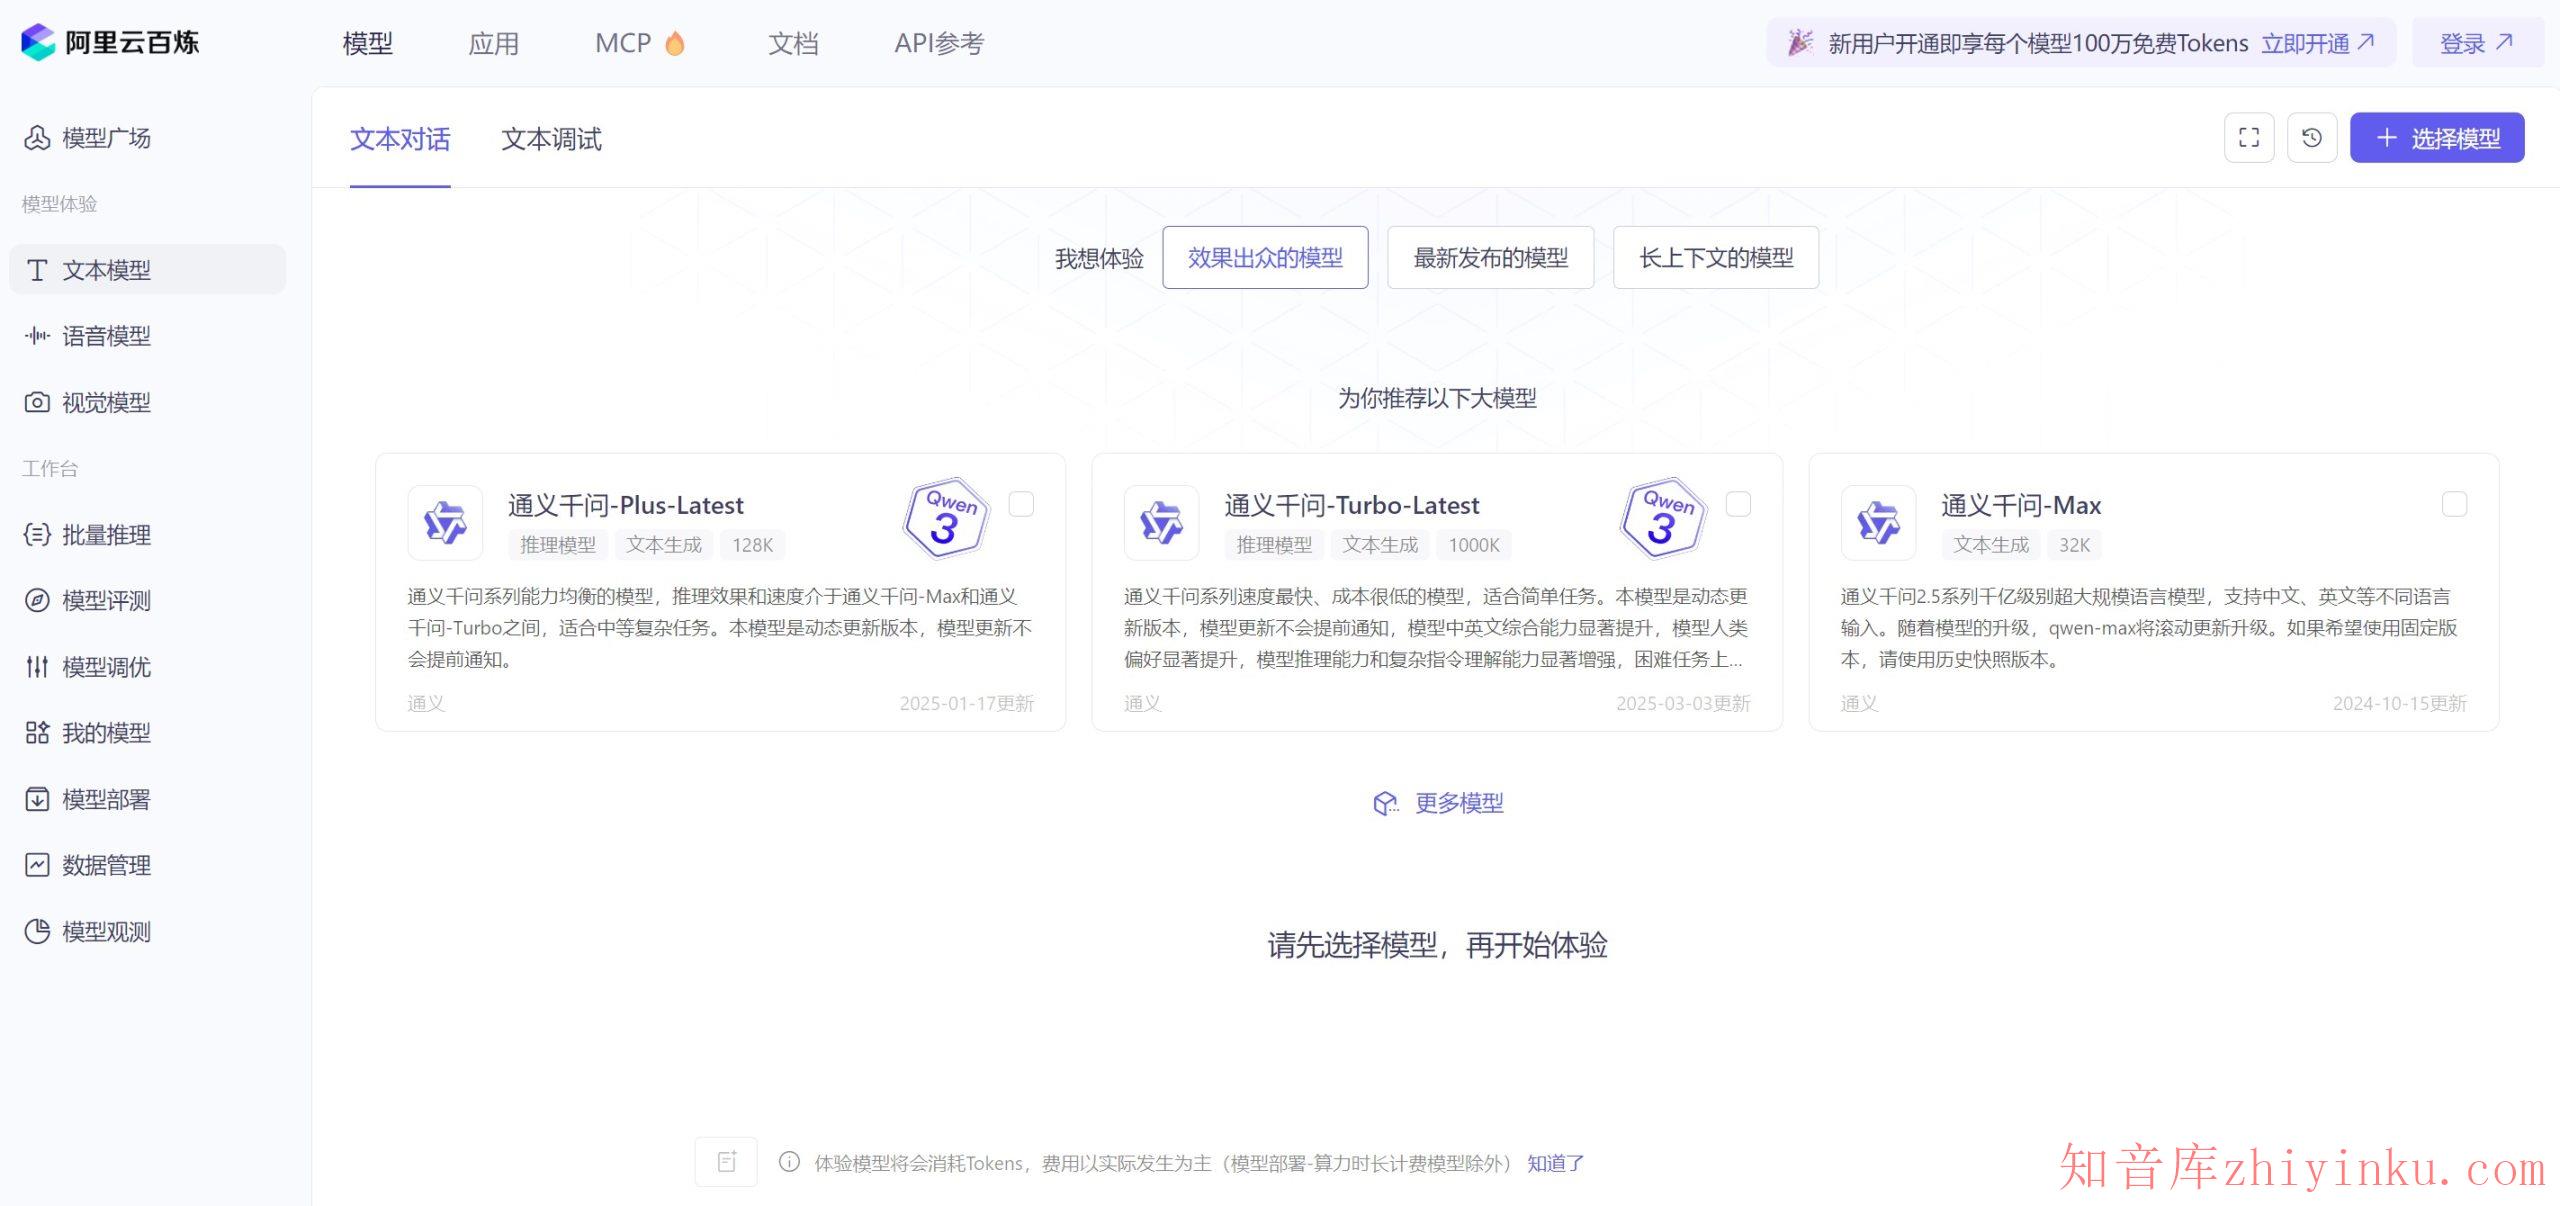Open the conversation history icon
This screenshot has height=1206, width=2560.
point(2311,137)
